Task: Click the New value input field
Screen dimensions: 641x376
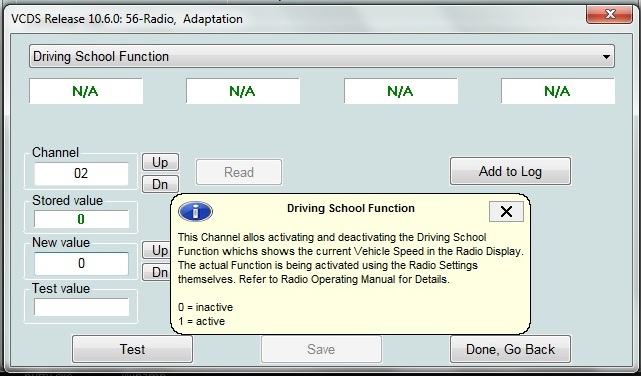Action: coord(81,263)
